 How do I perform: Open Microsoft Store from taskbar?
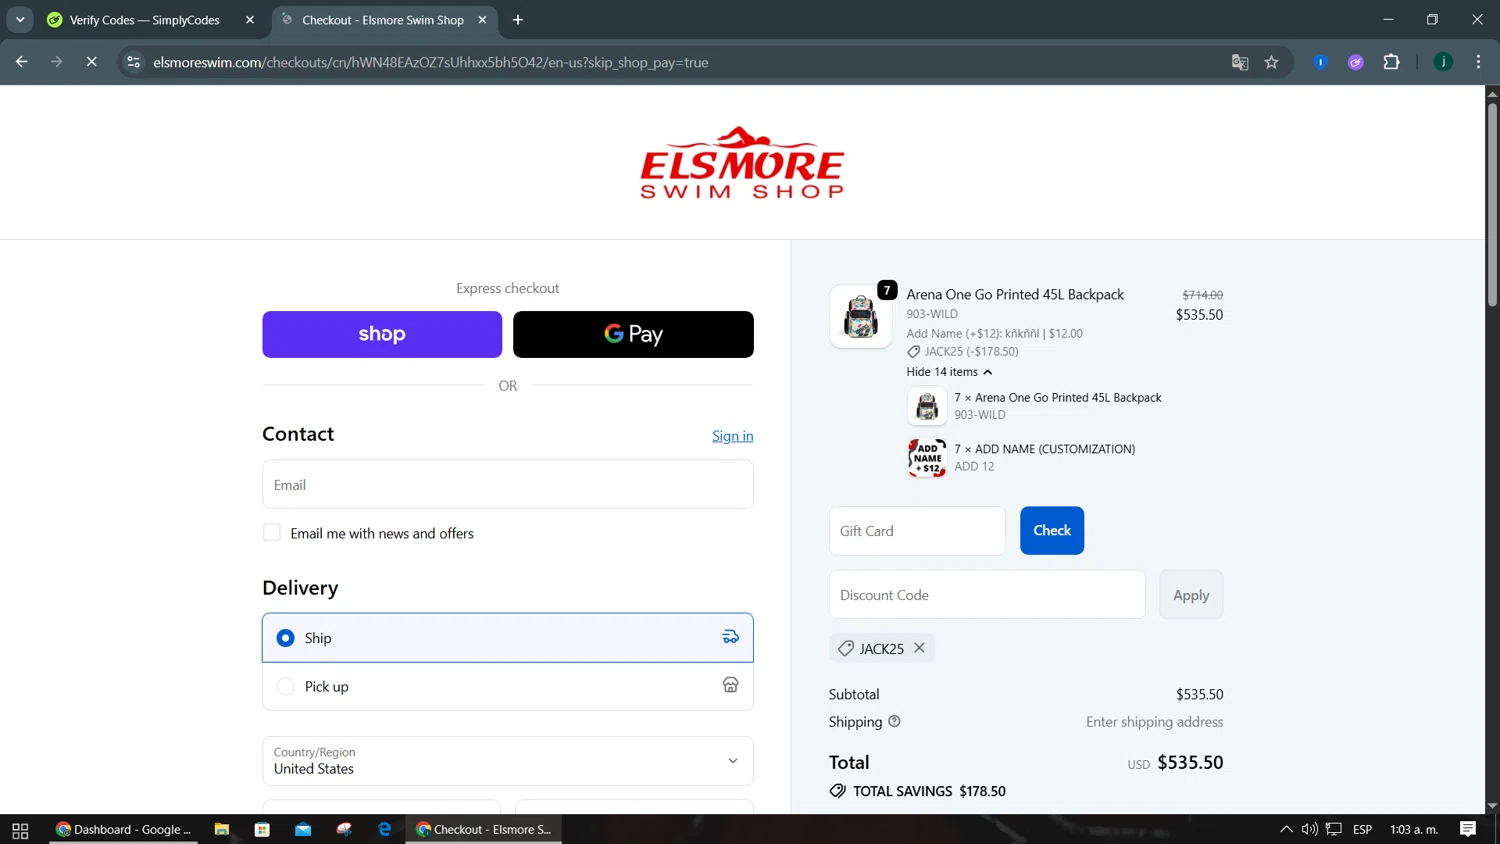[x=262, y=829]
